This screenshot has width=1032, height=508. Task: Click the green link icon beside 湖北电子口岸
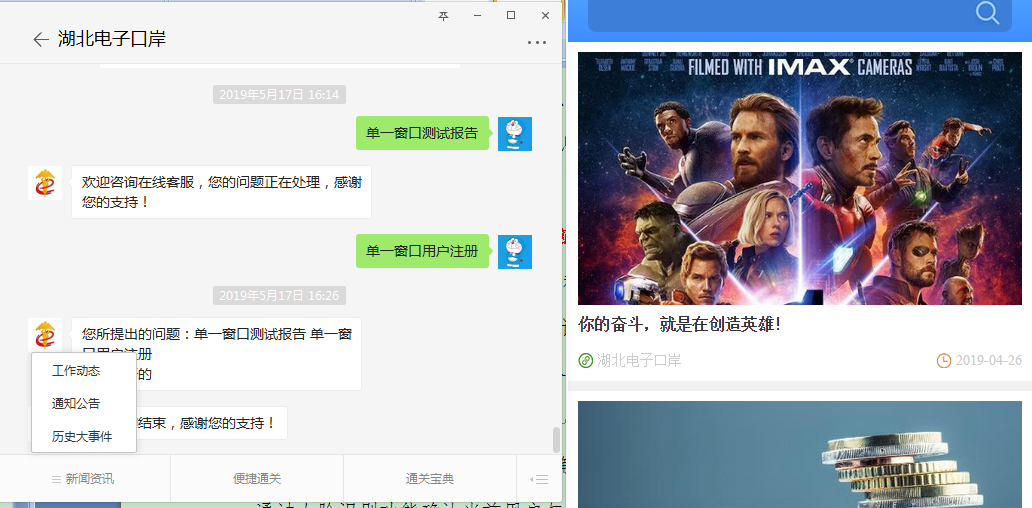[x=585, y=361]
